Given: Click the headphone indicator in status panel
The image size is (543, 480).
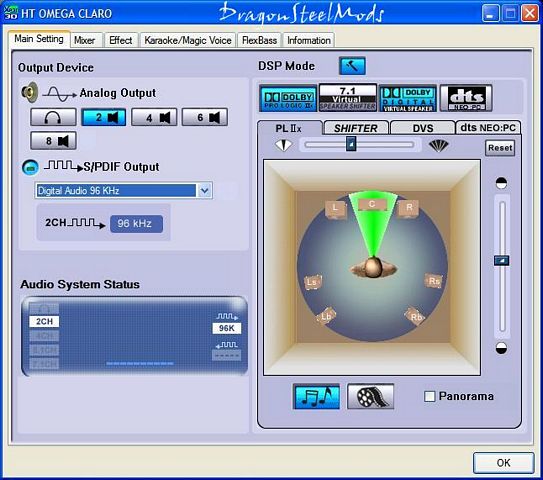Looking at the screenshot, I should pos(44,308).
